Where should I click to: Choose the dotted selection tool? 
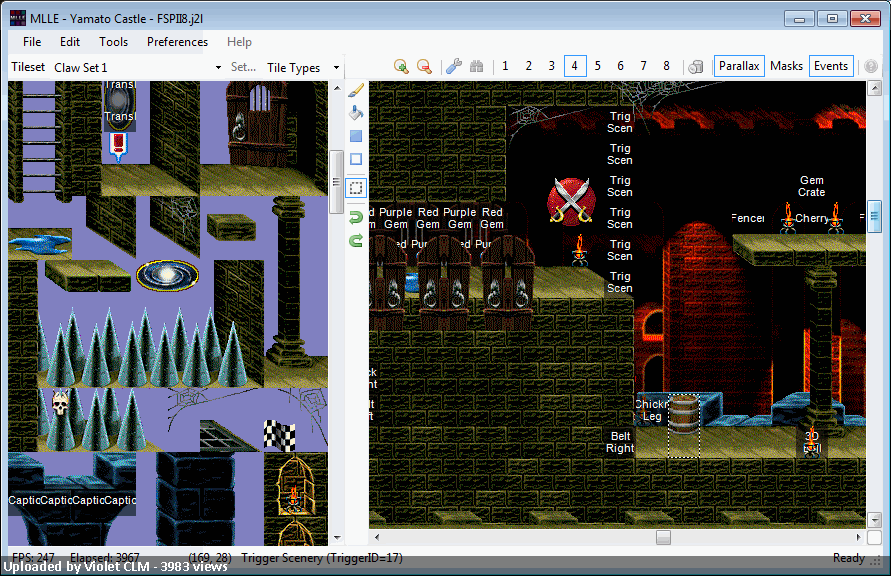(x=356, y=188)
